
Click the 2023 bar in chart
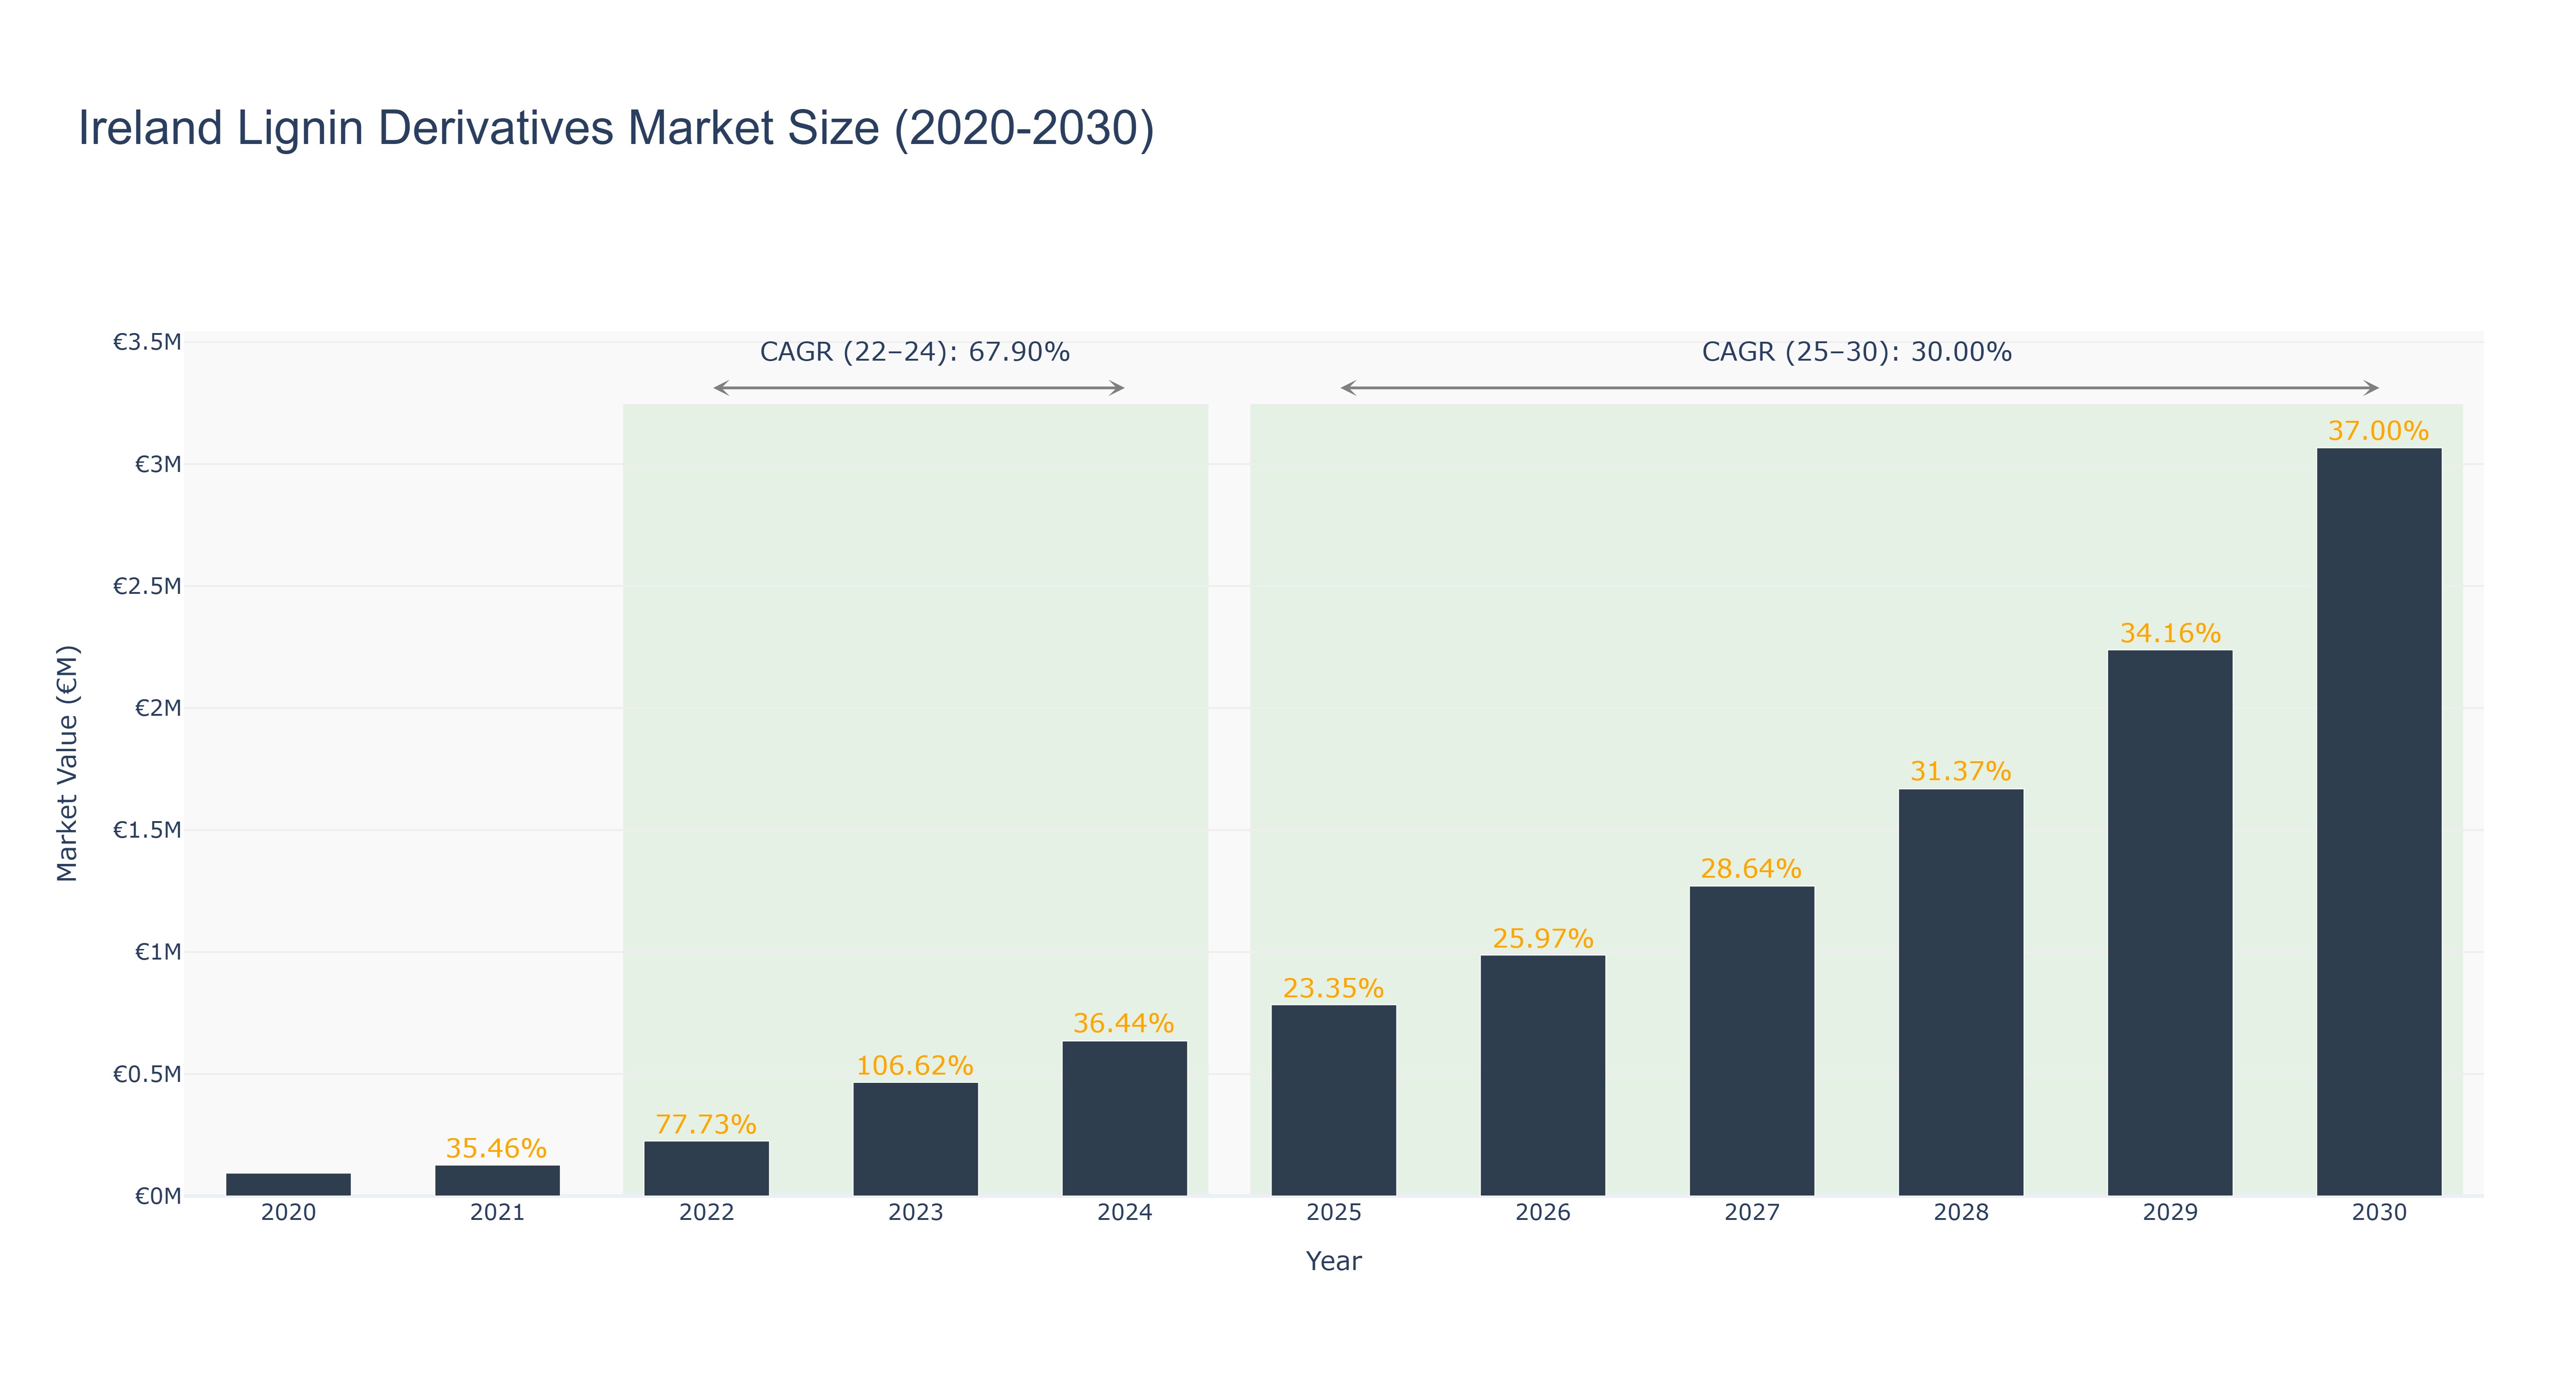916,1140
